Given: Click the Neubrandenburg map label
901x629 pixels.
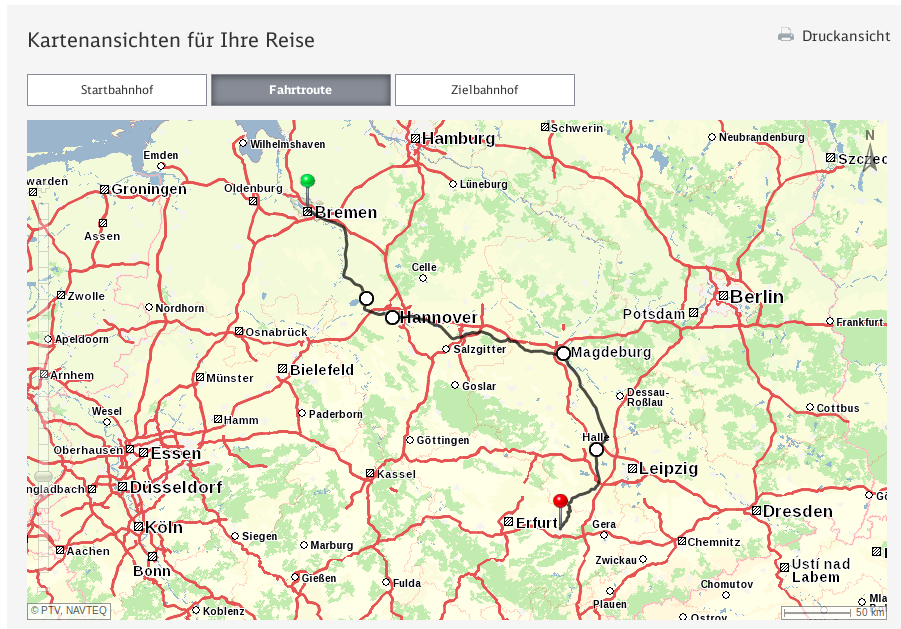Looking at the screenshot, I should point(761,137).
